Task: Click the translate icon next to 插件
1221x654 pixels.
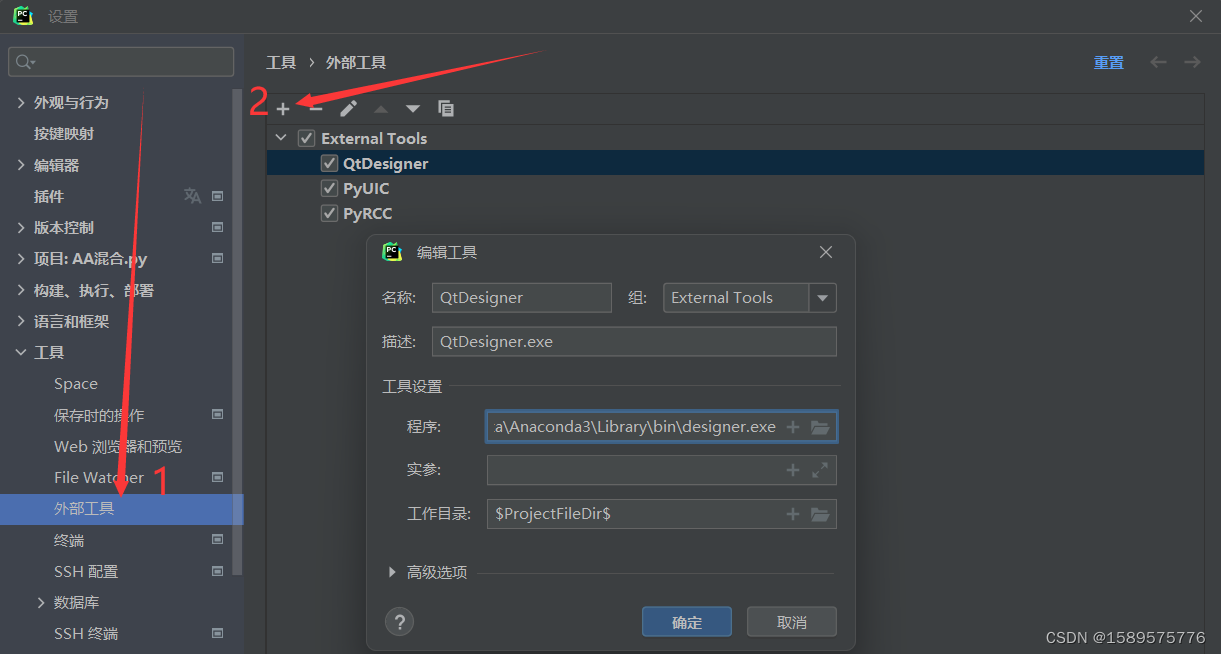Action: point(192,196)
